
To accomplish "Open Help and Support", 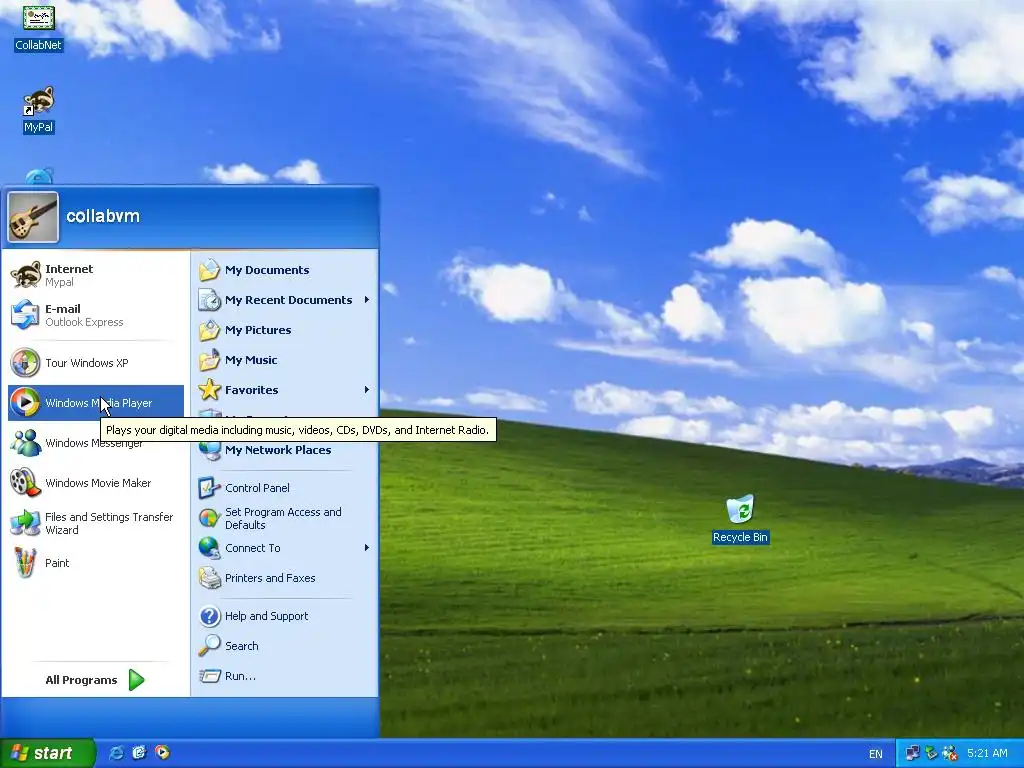I will [285, 616].
